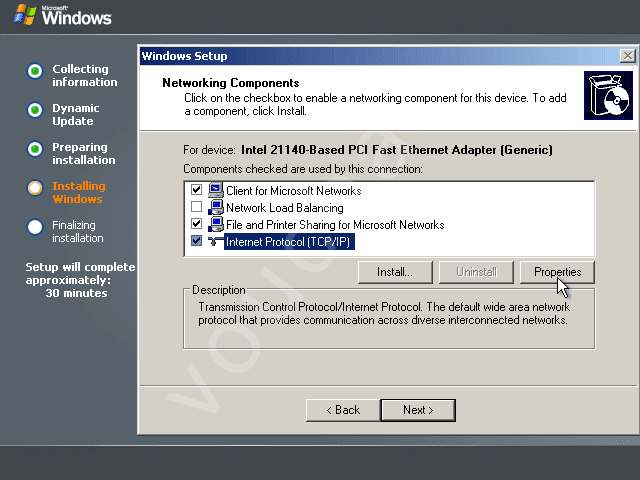The width and height of the screenshot is (640, 480).
Task: Click the Preparing installation step indicator
Action: 35,149
